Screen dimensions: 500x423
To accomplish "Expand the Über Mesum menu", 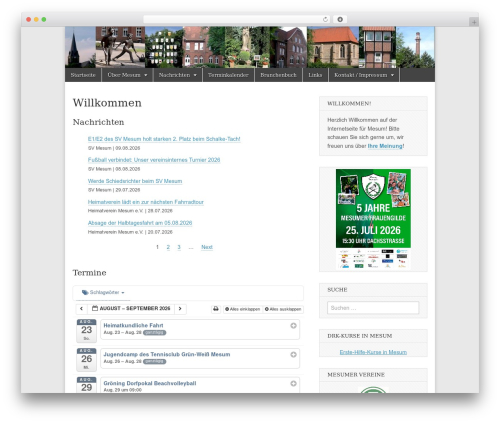I will [x=127, y=75].
